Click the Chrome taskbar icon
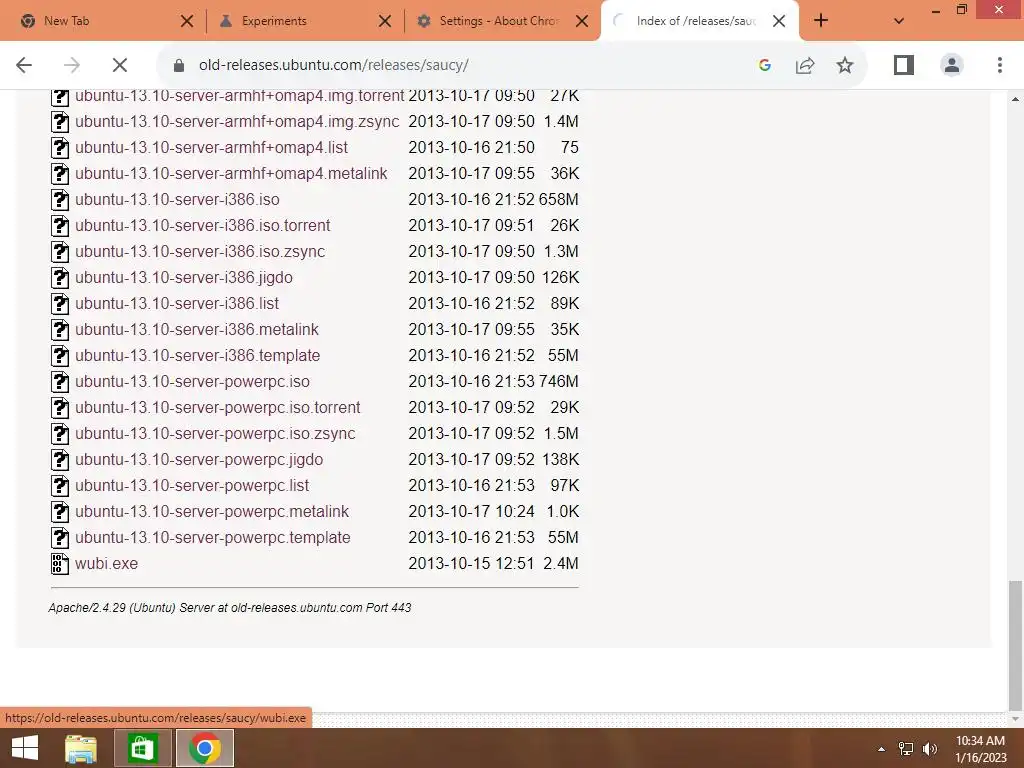 coord(204,748)
